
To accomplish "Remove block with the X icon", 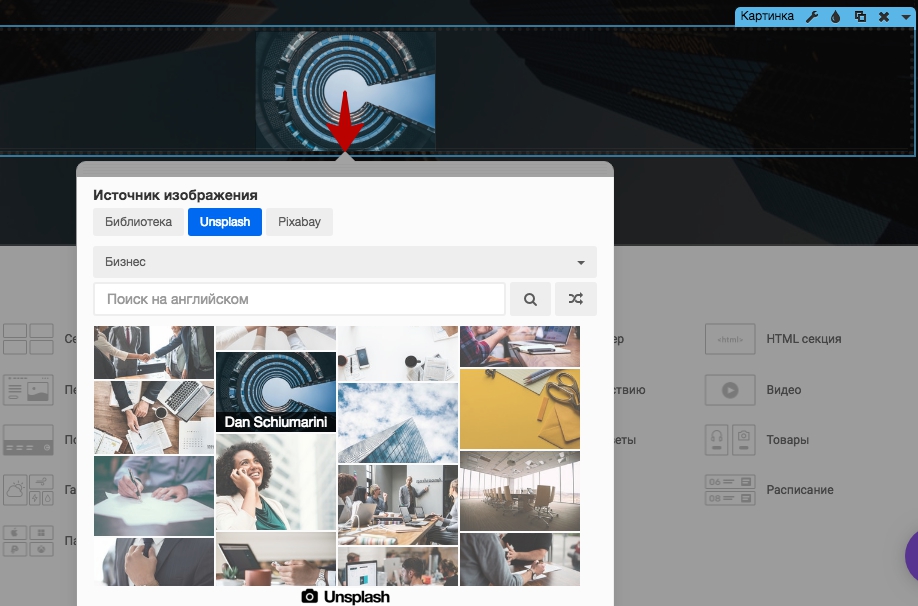I will click(884, 16).
